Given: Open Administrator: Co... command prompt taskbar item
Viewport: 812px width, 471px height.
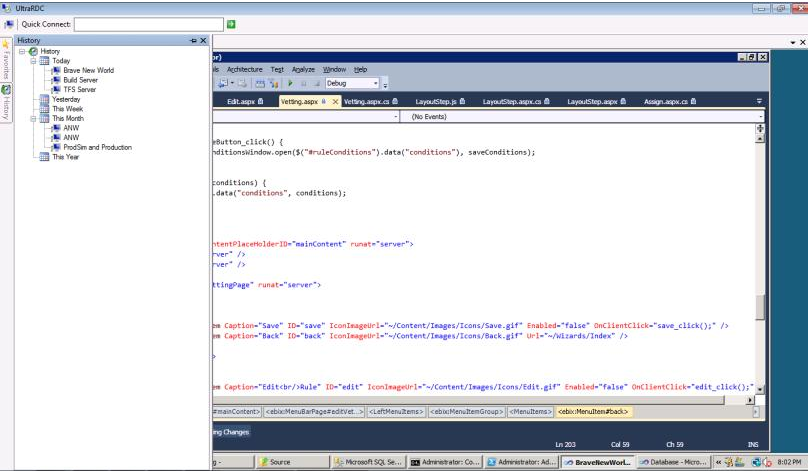Looking at the screenshot, I should [x=445, y=462].
